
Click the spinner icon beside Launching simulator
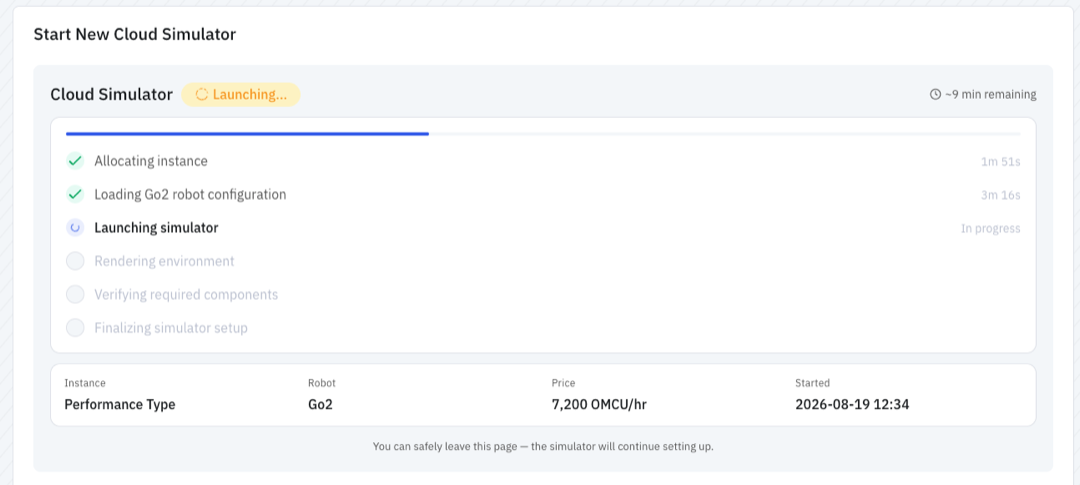(75, 227)
